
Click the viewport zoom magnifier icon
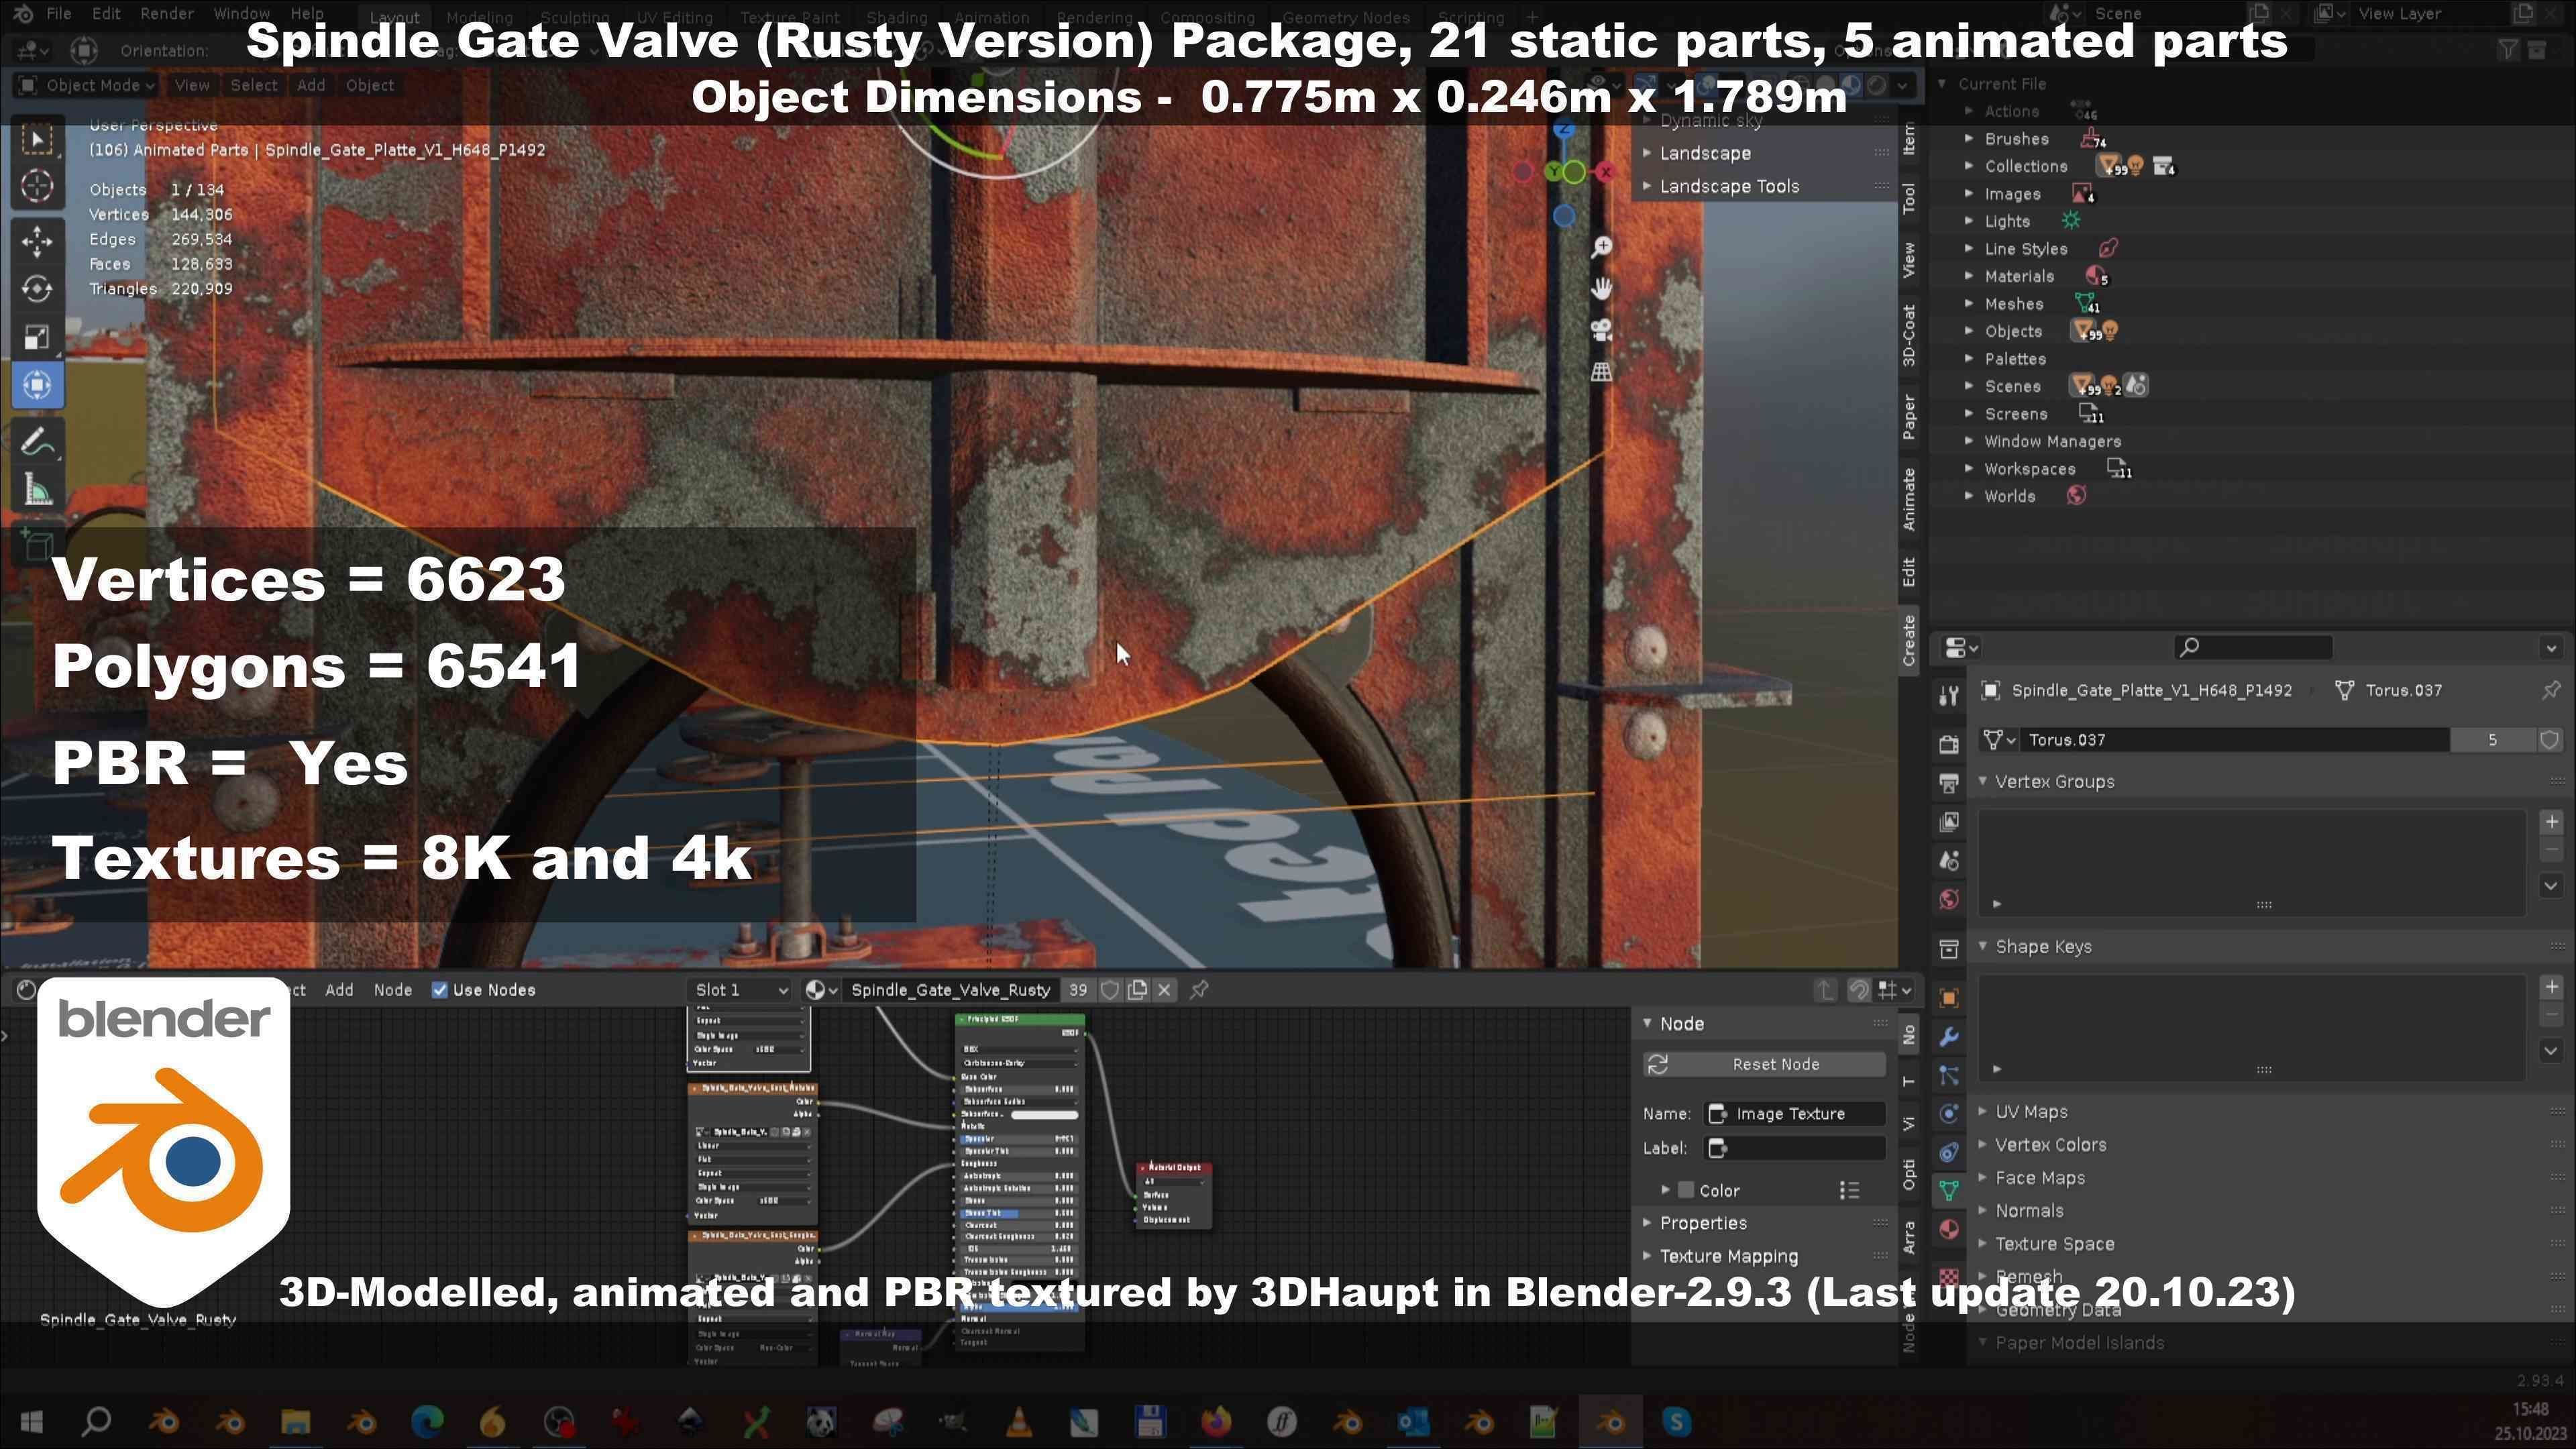click(1601, 247)
